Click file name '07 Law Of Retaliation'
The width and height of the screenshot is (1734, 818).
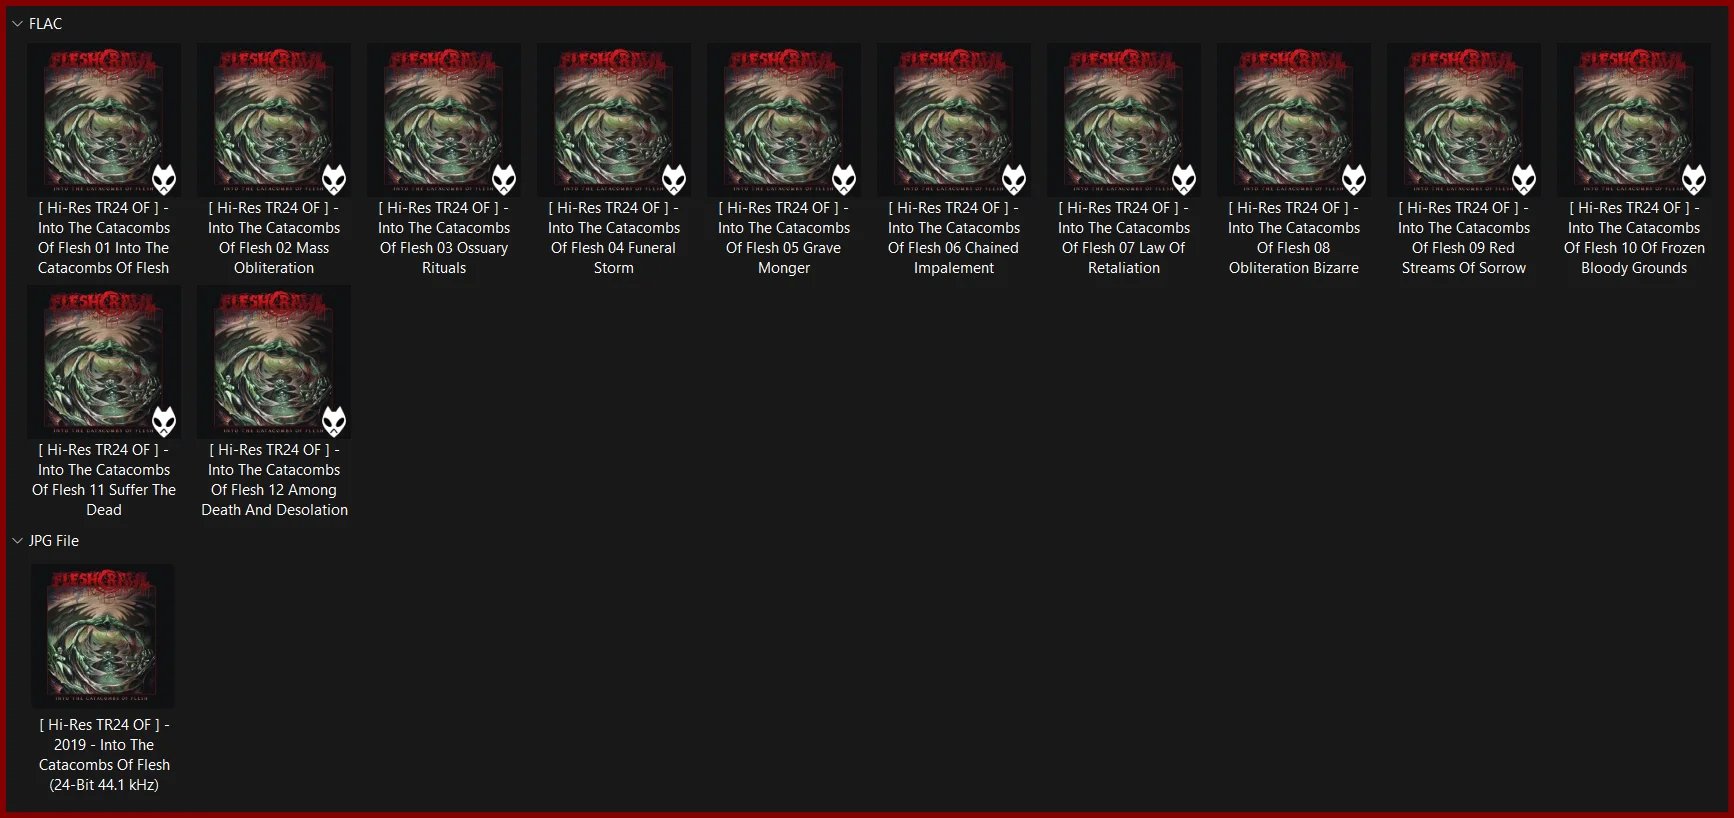[x=1124, y=238]
